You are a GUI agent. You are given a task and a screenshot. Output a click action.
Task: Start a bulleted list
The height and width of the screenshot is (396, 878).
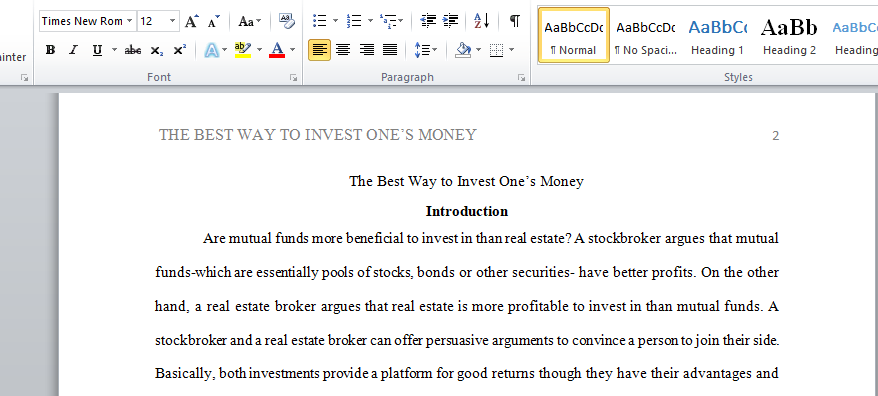tap(320, 21)
